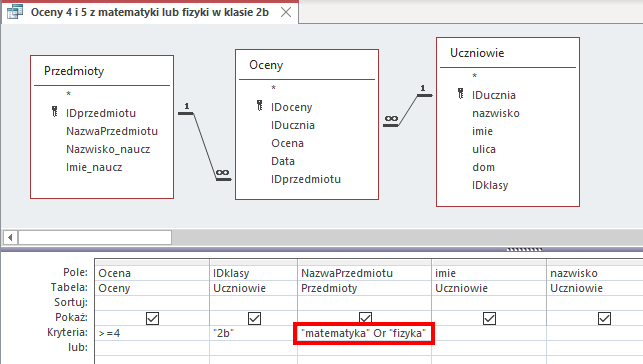
Task: Click the query icon in the tab header
Action: [x=14, y=12]
